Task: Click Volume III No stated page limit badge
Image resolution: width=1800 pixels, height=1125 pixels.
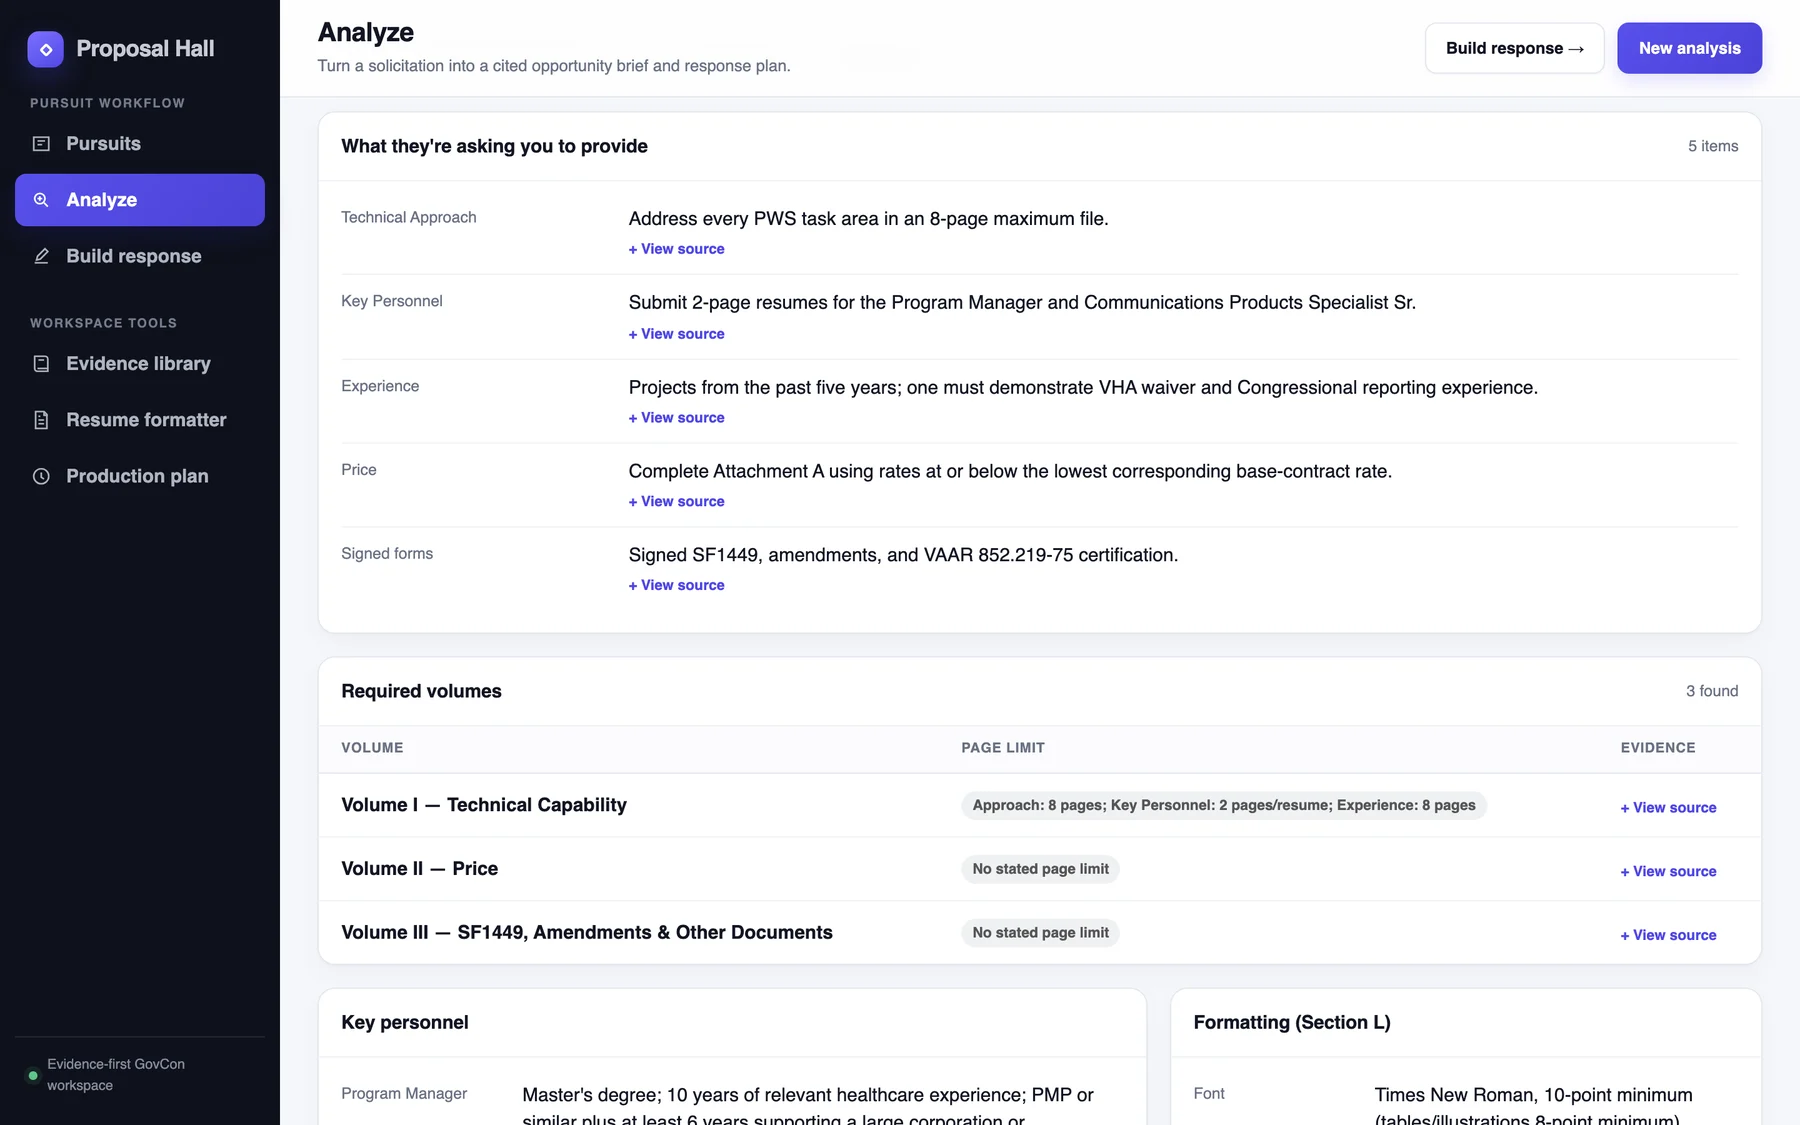Action: tap(1040, 933)
